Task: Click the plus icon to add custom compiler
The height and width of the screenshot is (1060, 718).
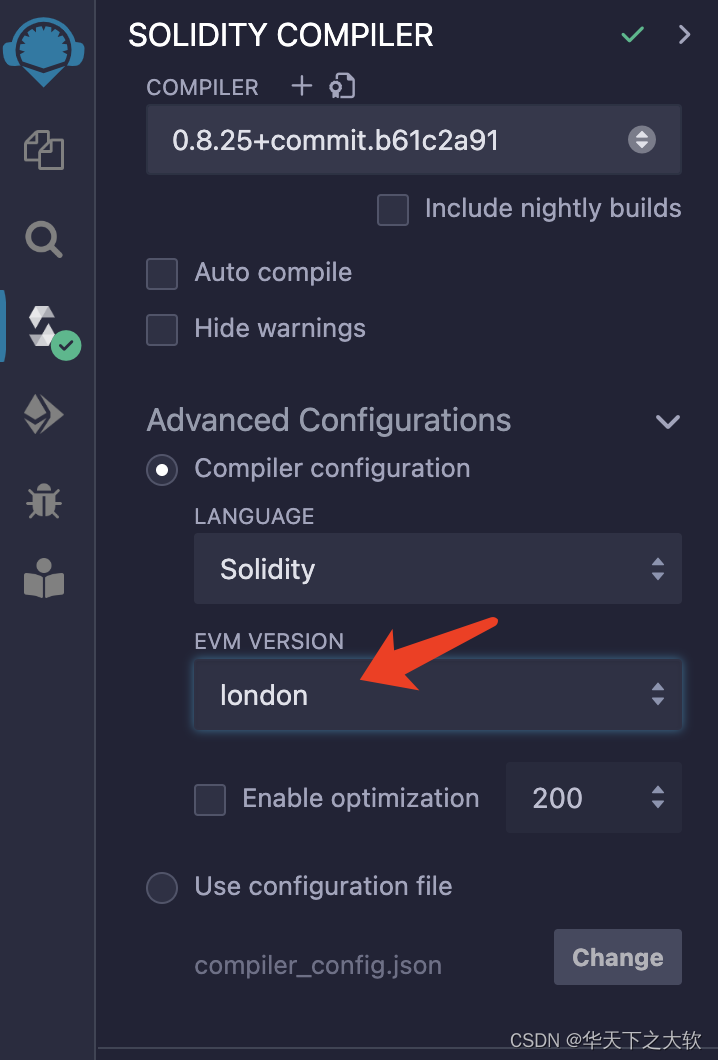Action: pos(302,86)
